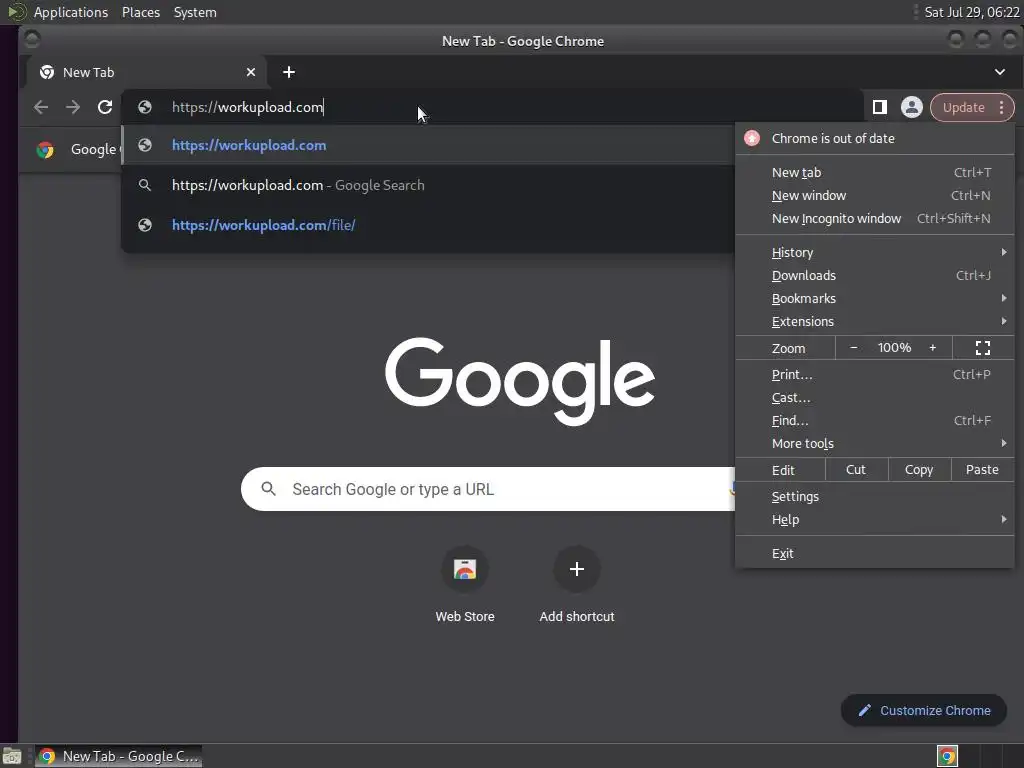
Task: Click the New Tab - Google Chrome taskbar item
Action: (x=119, y=756)
